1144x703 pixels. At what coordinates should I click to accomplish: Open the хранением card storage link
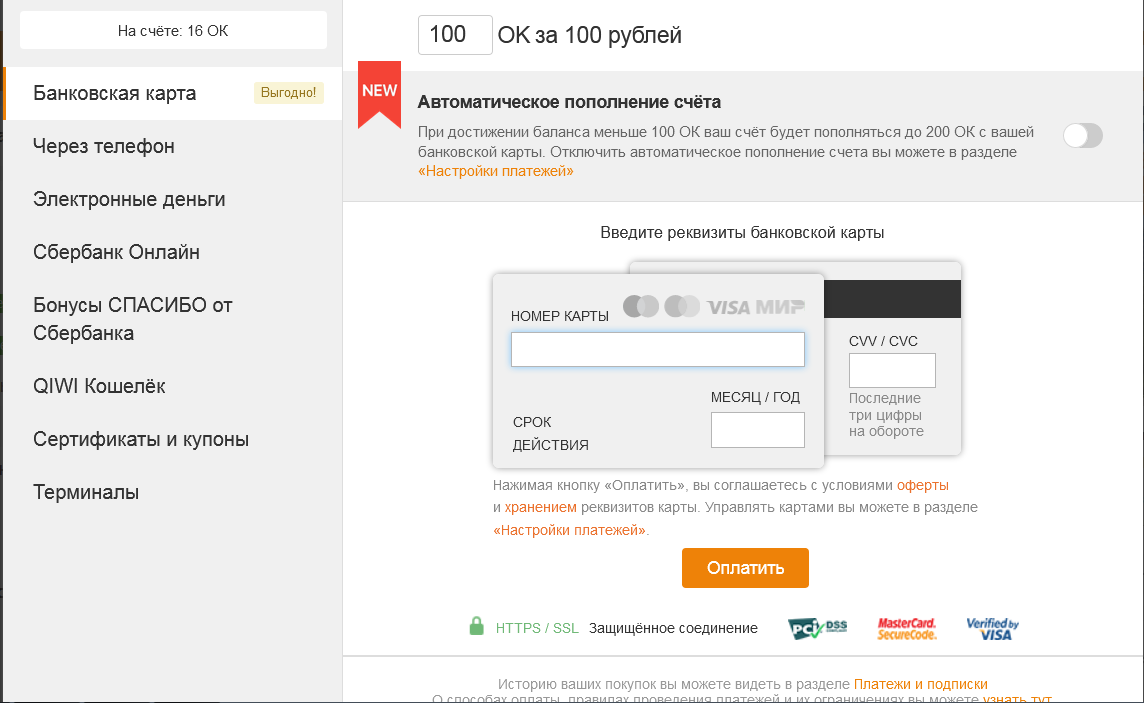click(x=540, y=508)
